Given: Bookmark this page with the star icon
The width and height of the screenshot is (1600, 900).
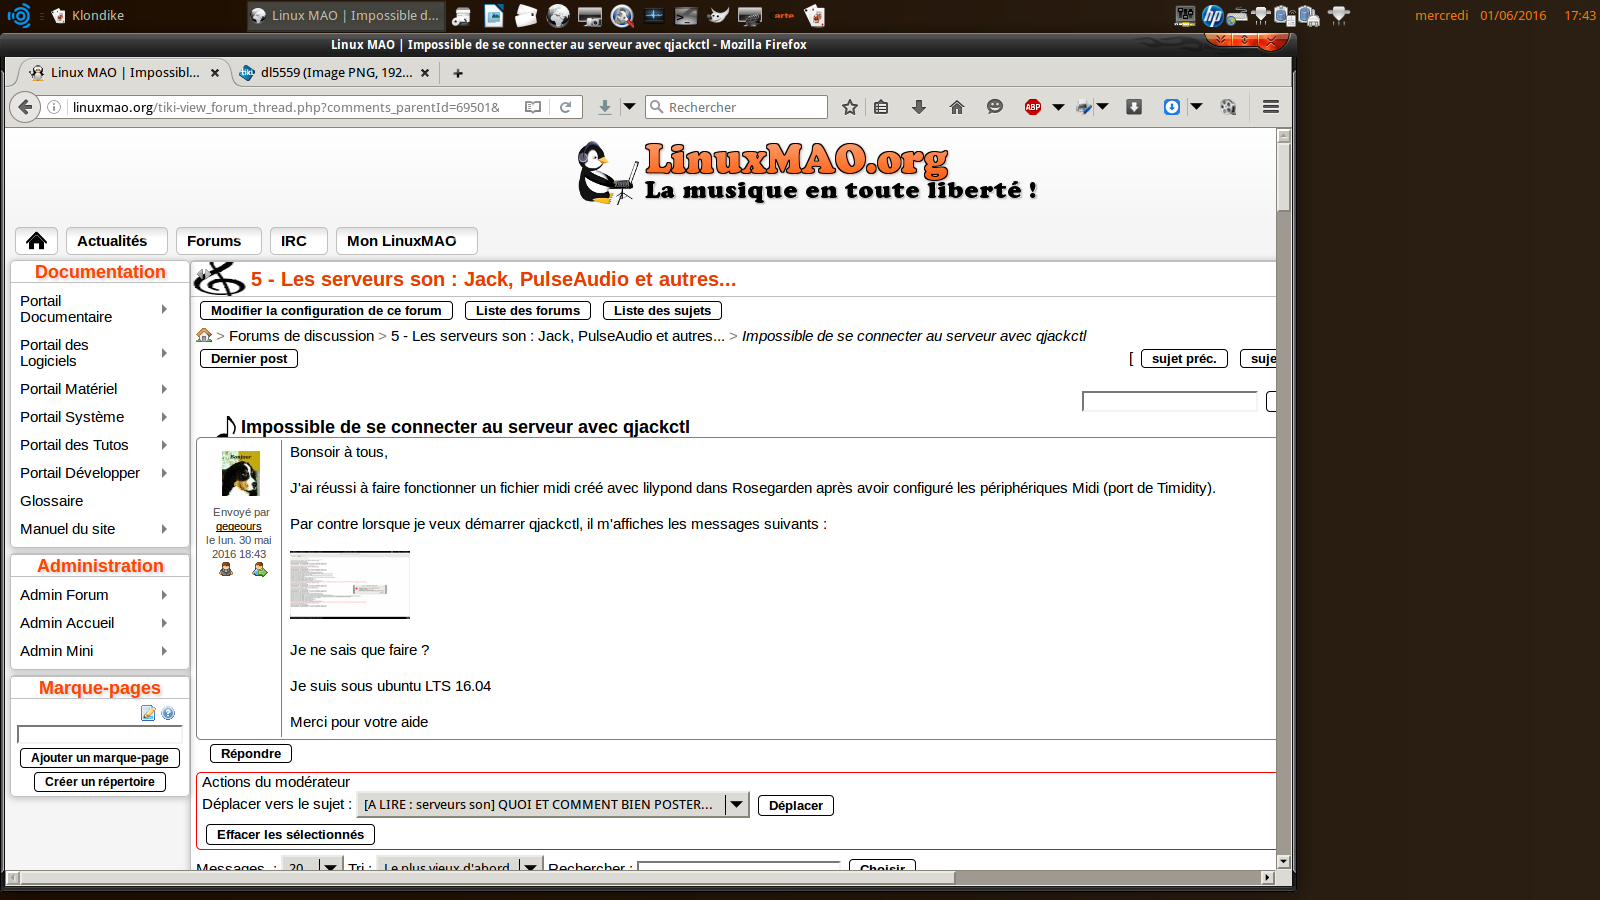Looking at the screenshot, I should [x=850, y=107].
